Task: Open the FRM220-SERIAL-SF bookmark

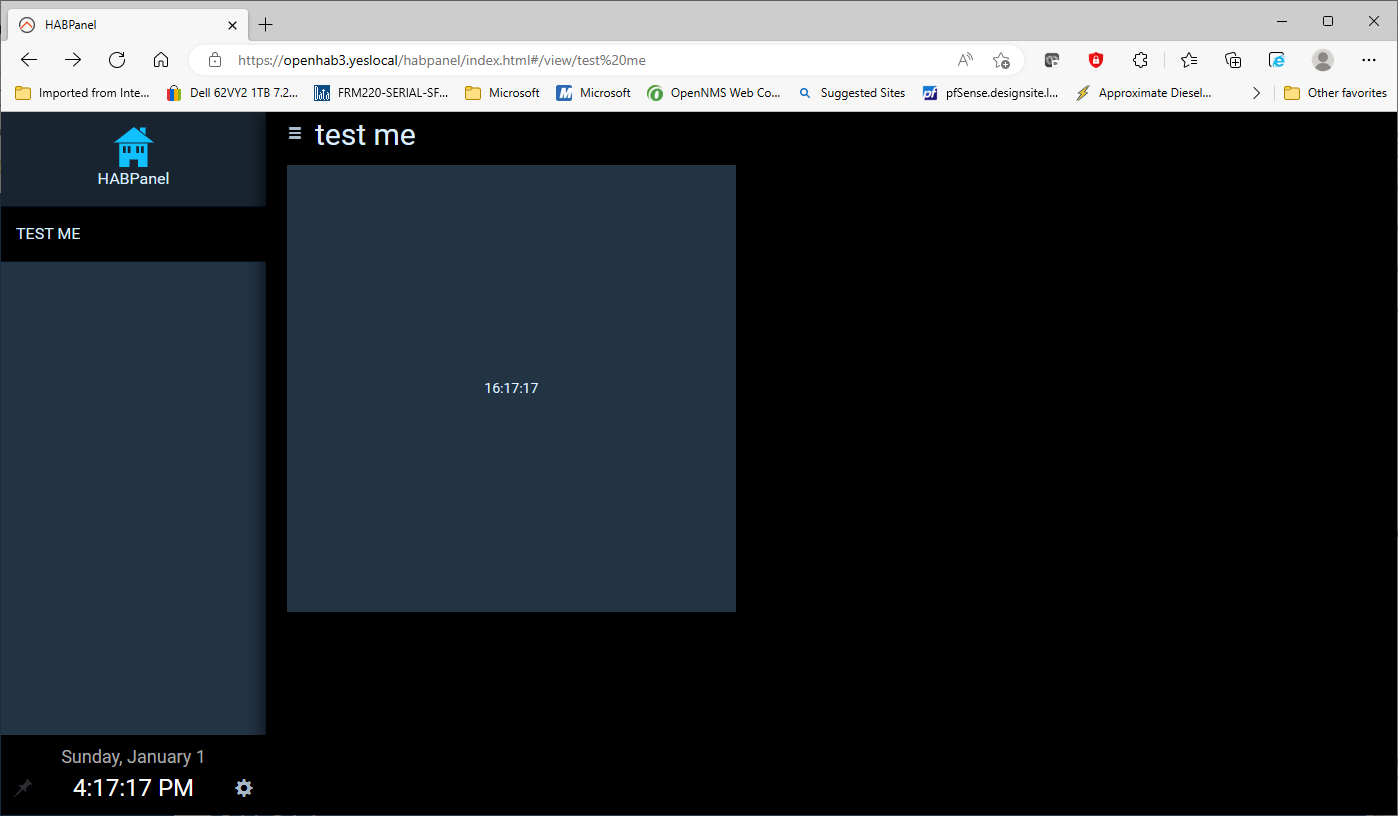Action: 381,93
